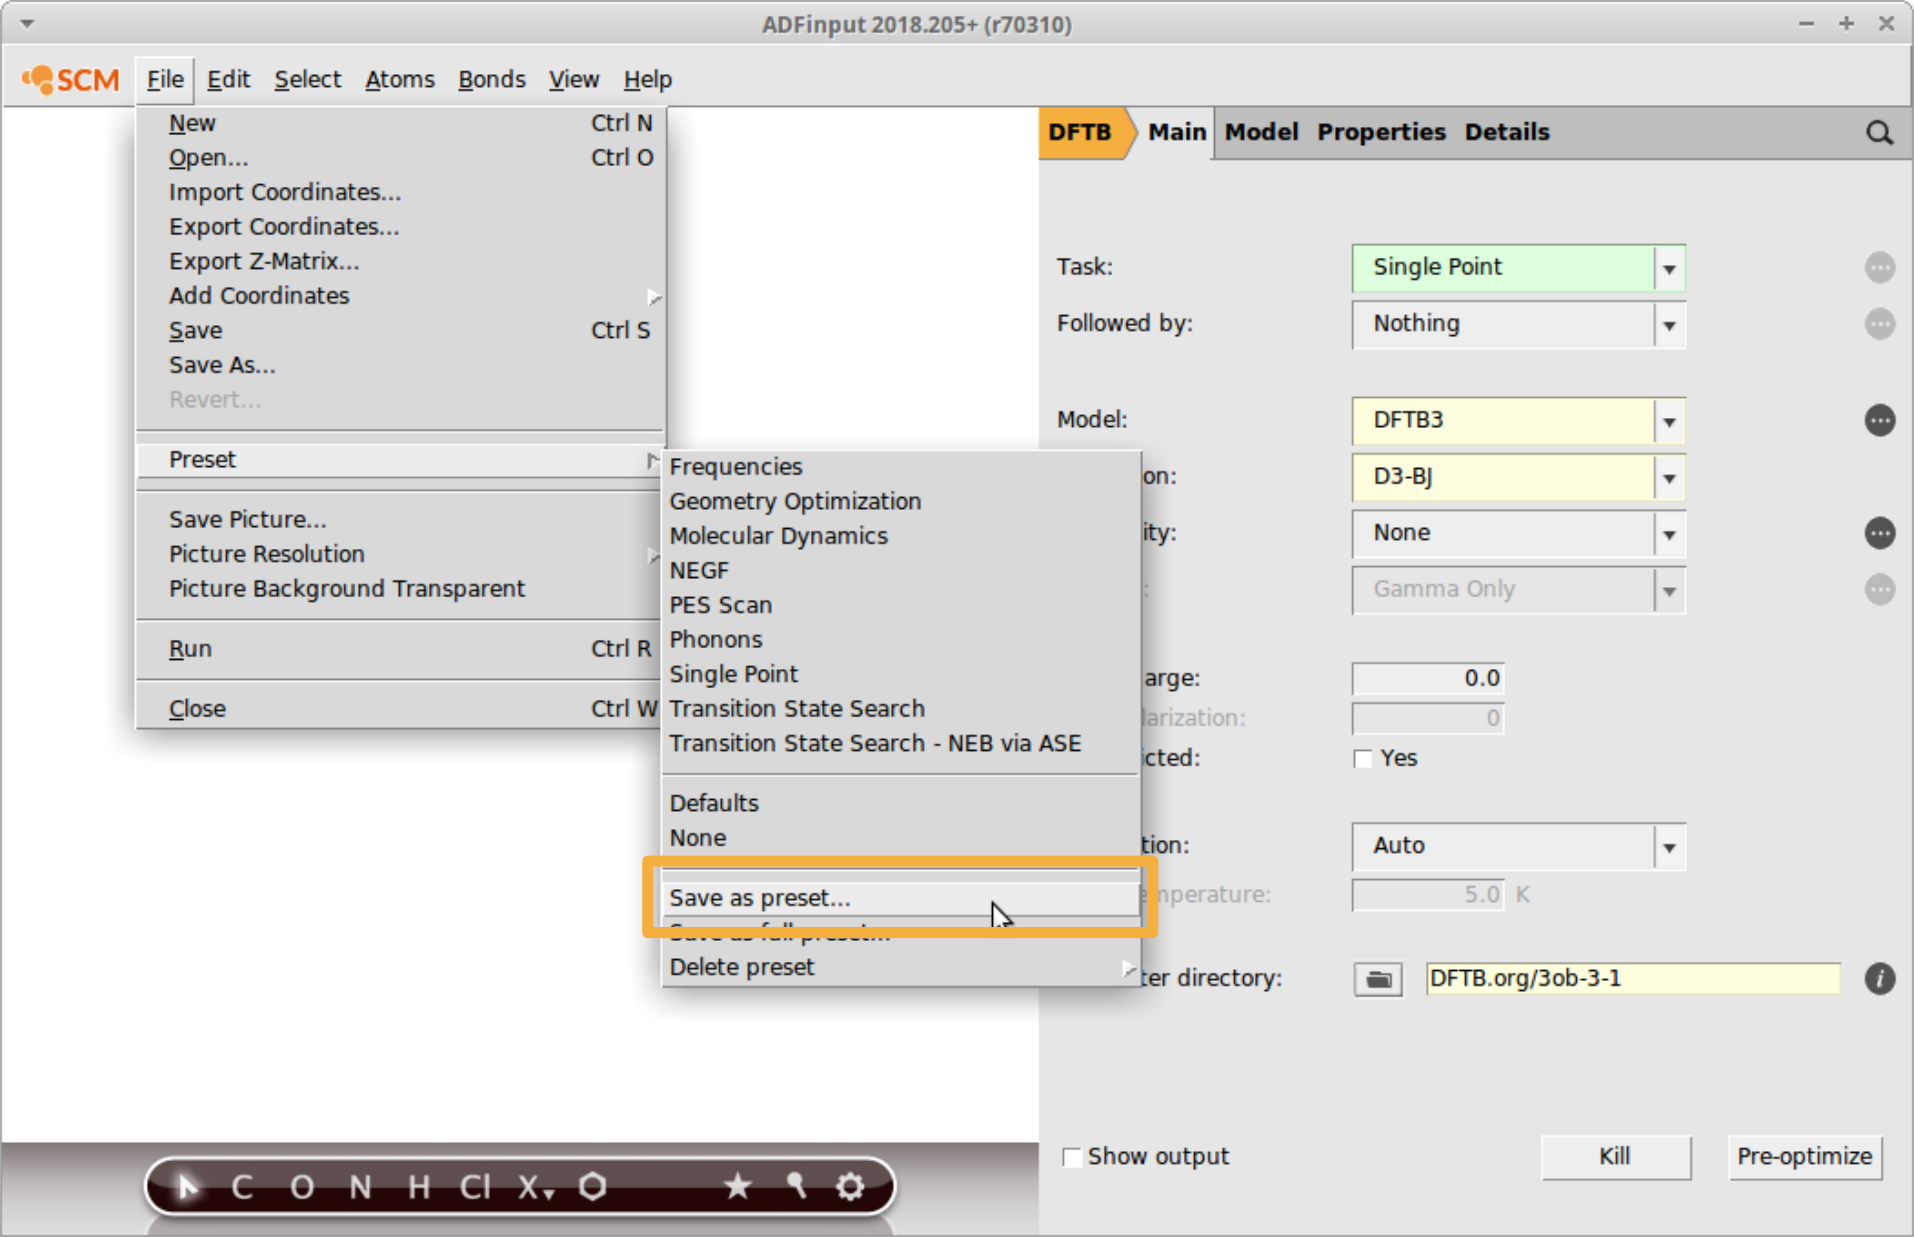Screen dimensions: 1914x1237
Task: Open details button next to None dropdown
Action: [x=1879, y=533]
